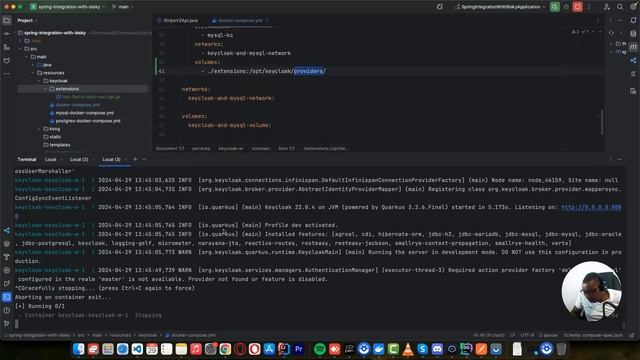Open the Code With Me icon
640x360 pixels.
(x=607, y=7)
